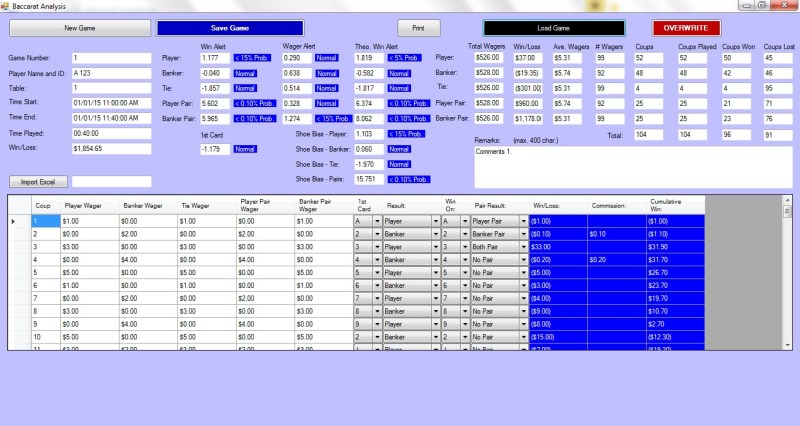Click the Print button
This screenshot has width=800, height=426.
pos(418,28)
